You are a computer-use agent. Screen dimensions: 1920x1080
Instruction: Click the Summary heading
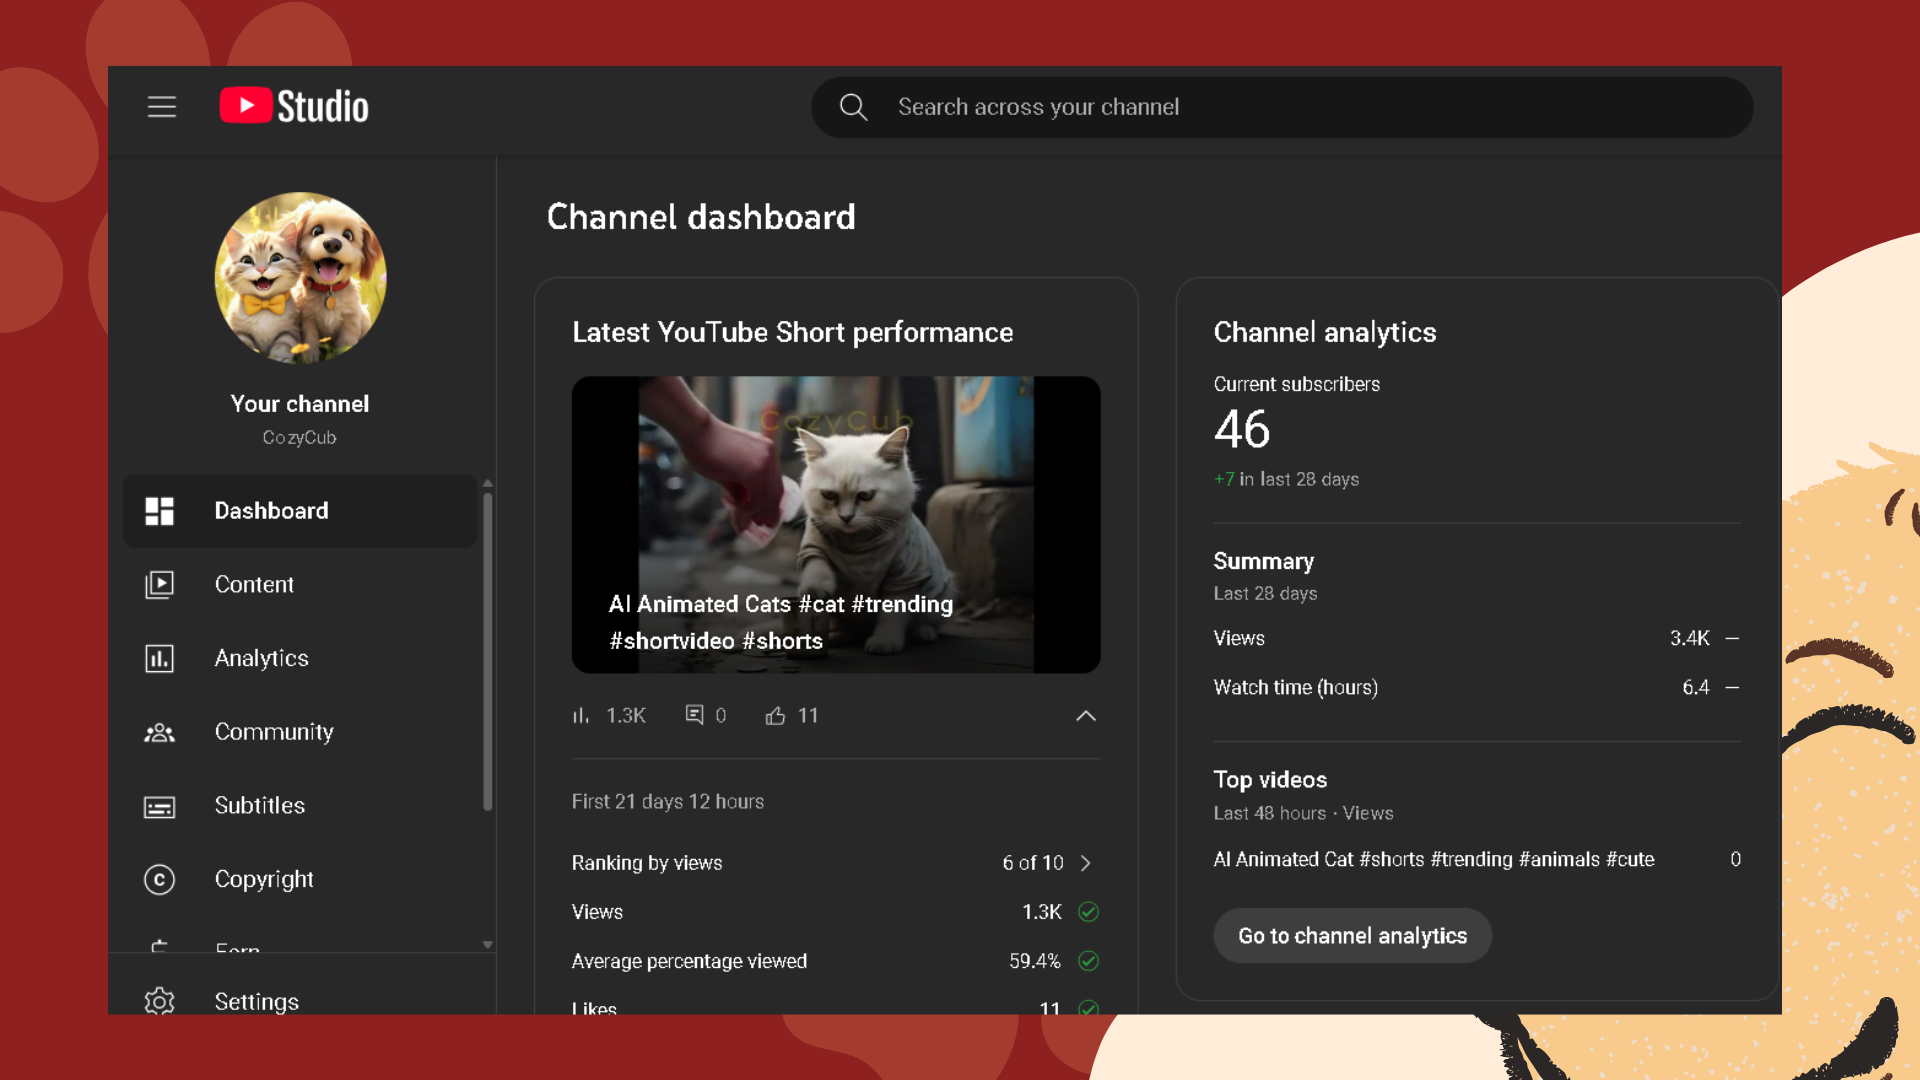click(x=1264, y=561)
